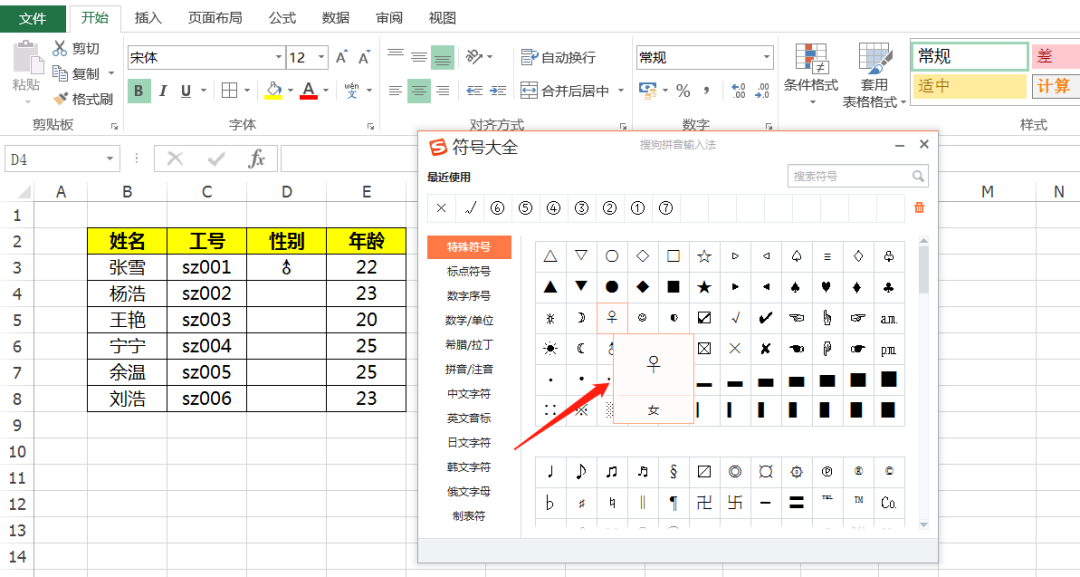
Task: Switch to the 页面布局 tab
Action: [x=215, y=18]
